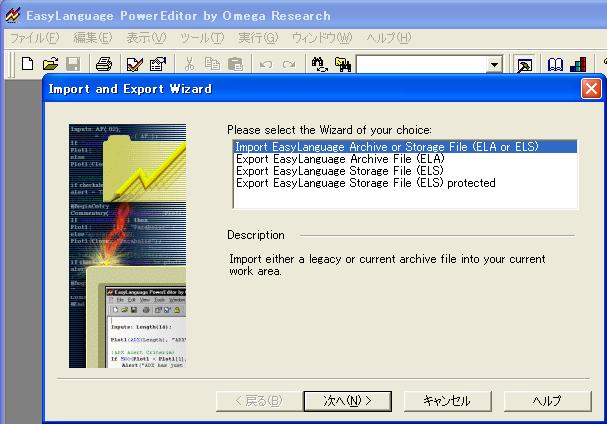The image size is (607, 425).
Task: Click the 次へ(N) > next button
Action: [347, 401]
